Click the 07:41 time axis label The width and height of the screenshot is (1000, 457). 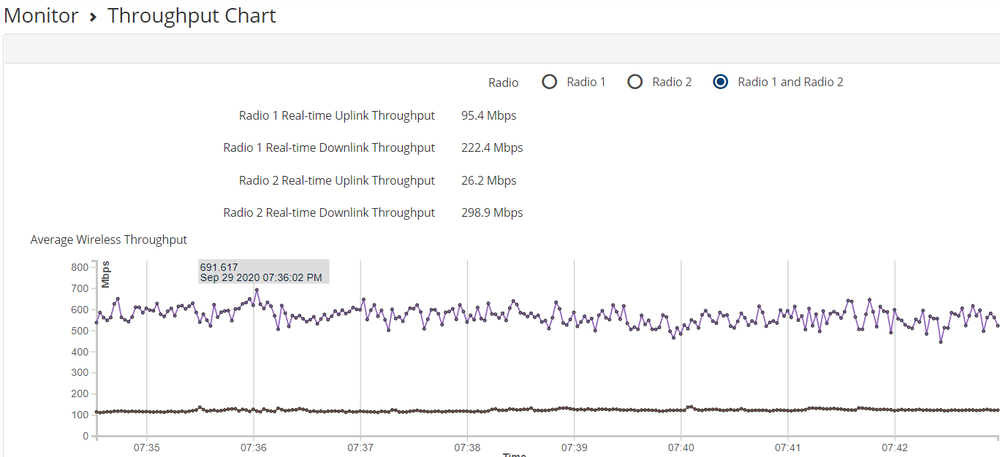click(x=788, y=447)
